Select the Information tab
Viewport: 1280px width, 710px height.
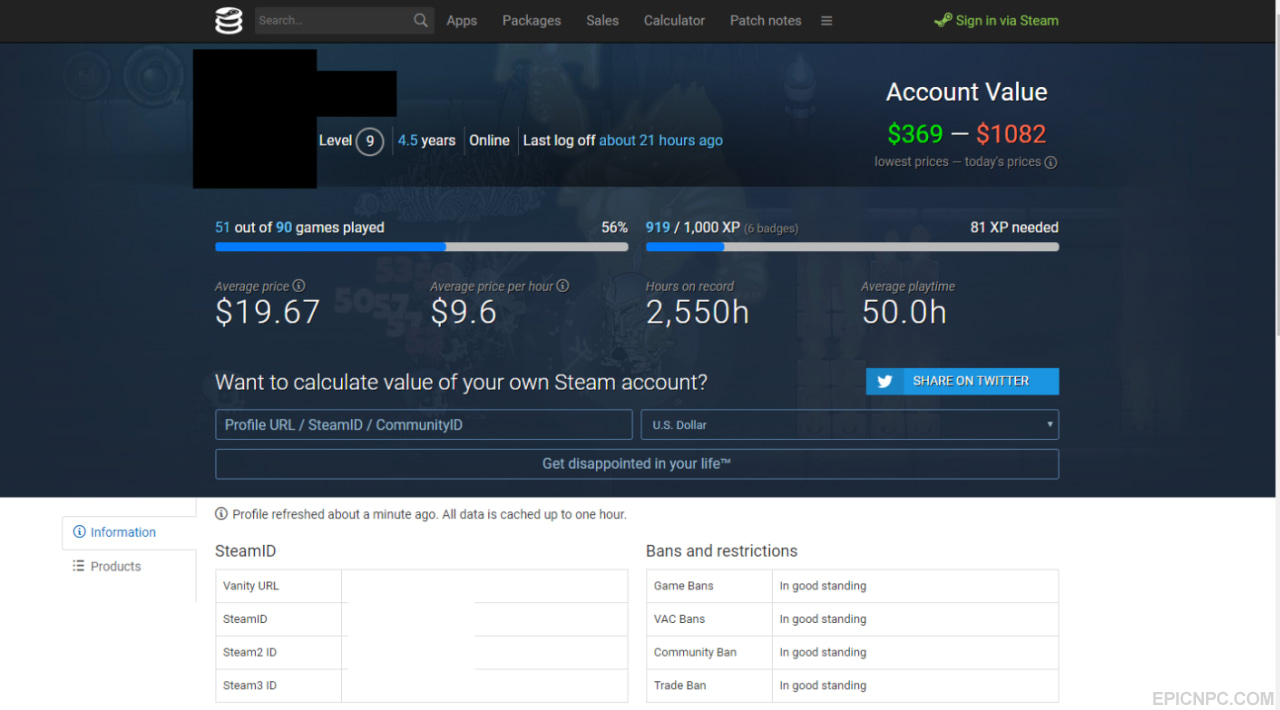pyautogui.click(x=129, y=533)
